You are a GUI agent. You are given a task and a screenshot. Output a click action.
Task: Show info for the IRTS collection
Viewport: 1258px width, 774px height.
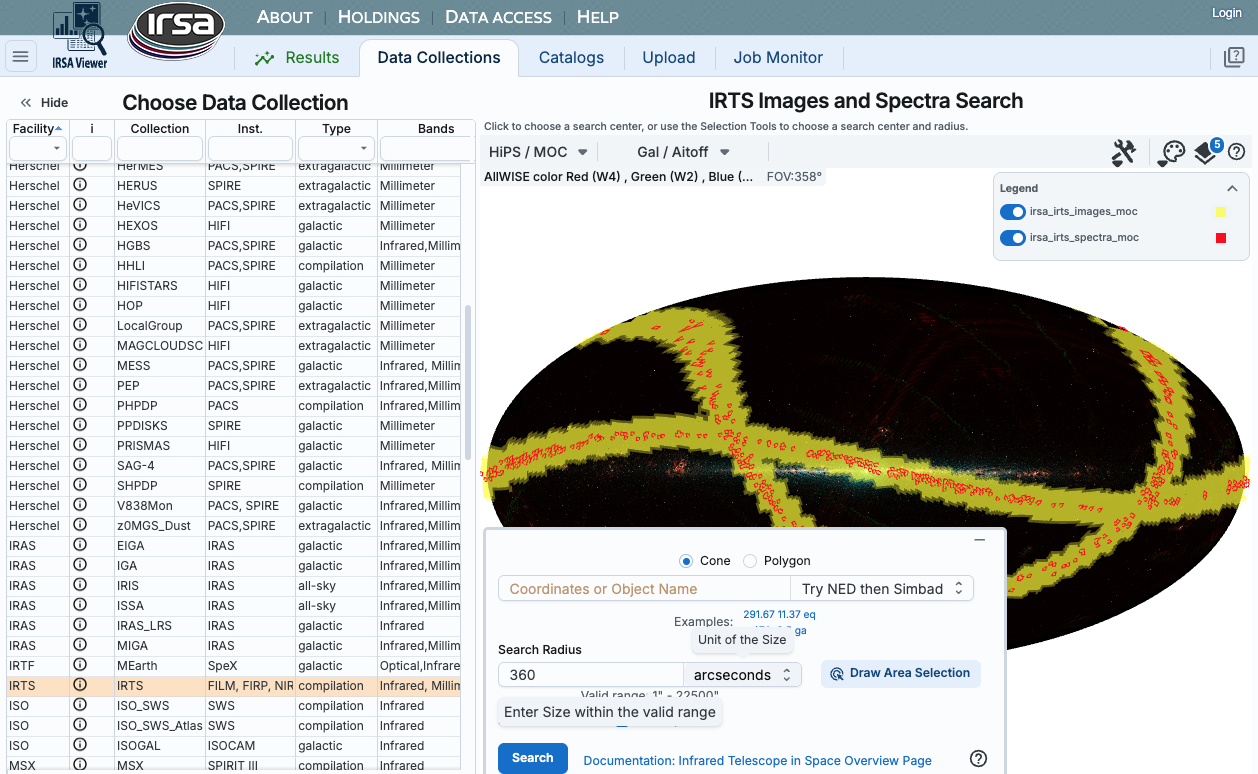pos(80,685)
